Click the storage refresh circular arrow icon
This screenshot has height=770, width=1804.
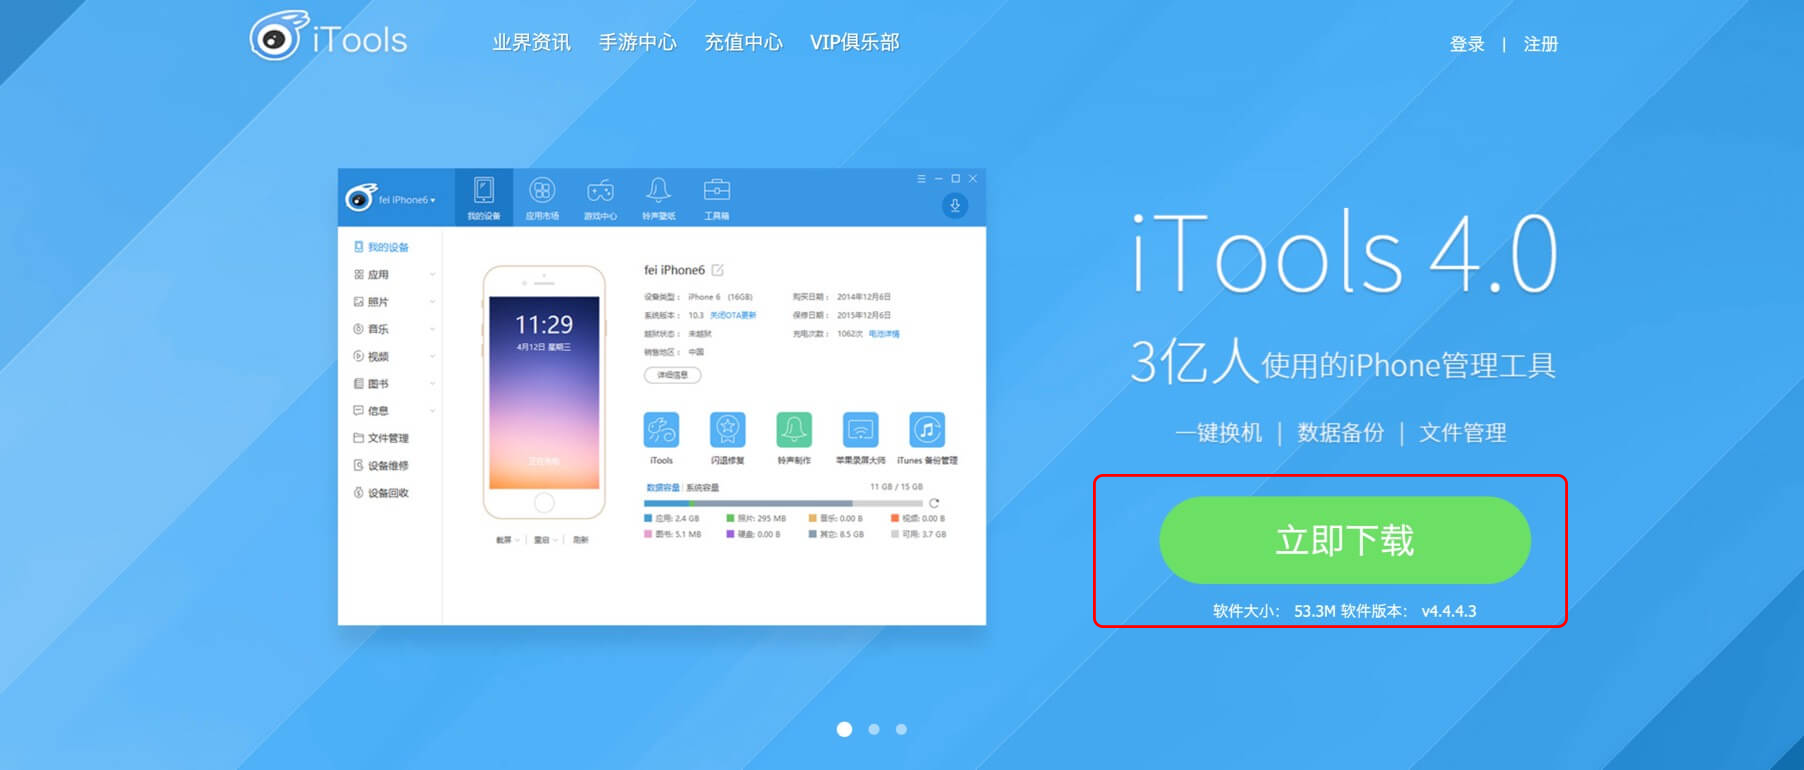point(934,503)
